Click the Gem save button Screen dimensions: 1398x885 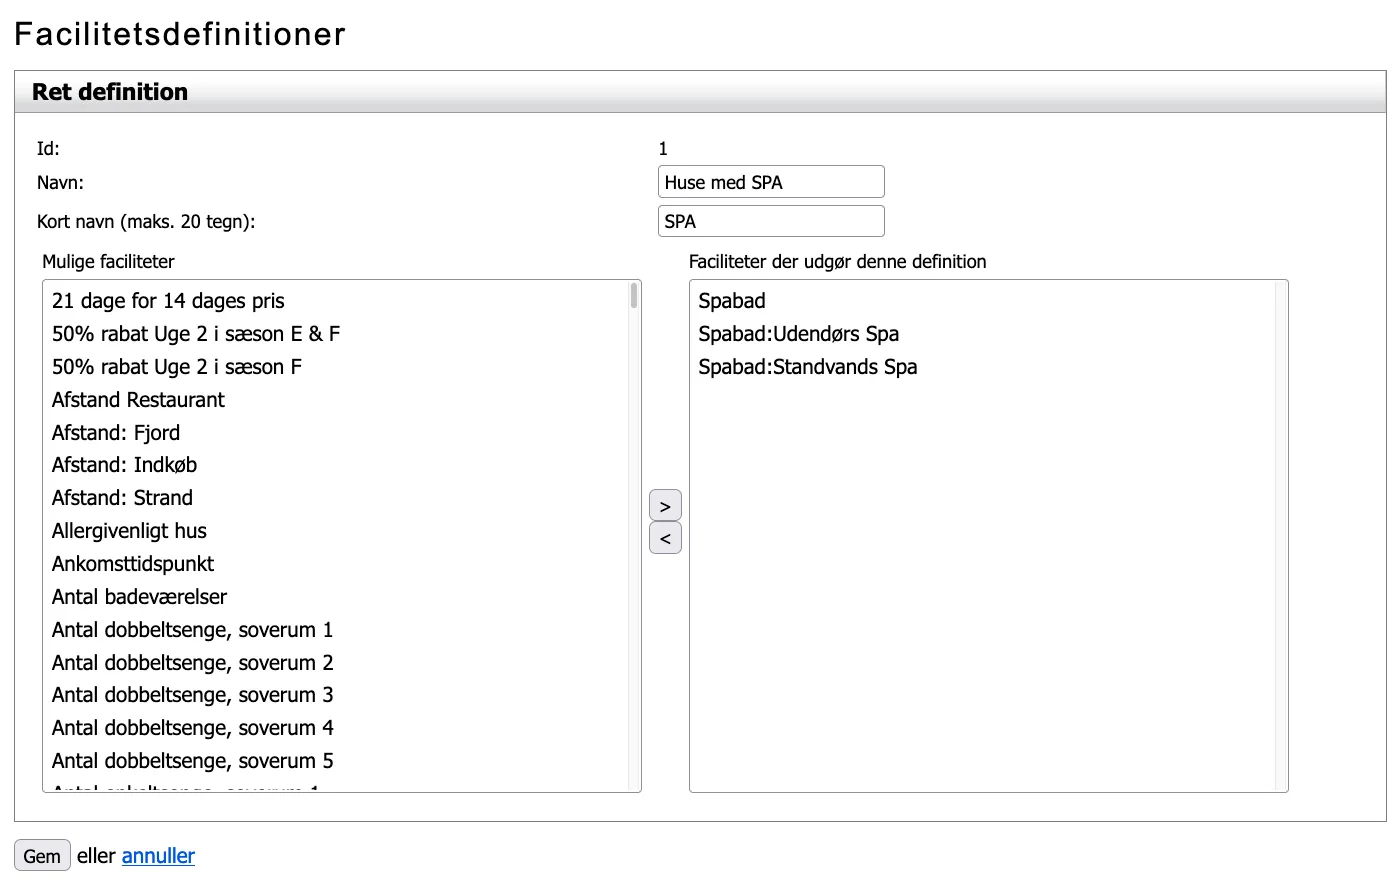(x=42, y=856)
